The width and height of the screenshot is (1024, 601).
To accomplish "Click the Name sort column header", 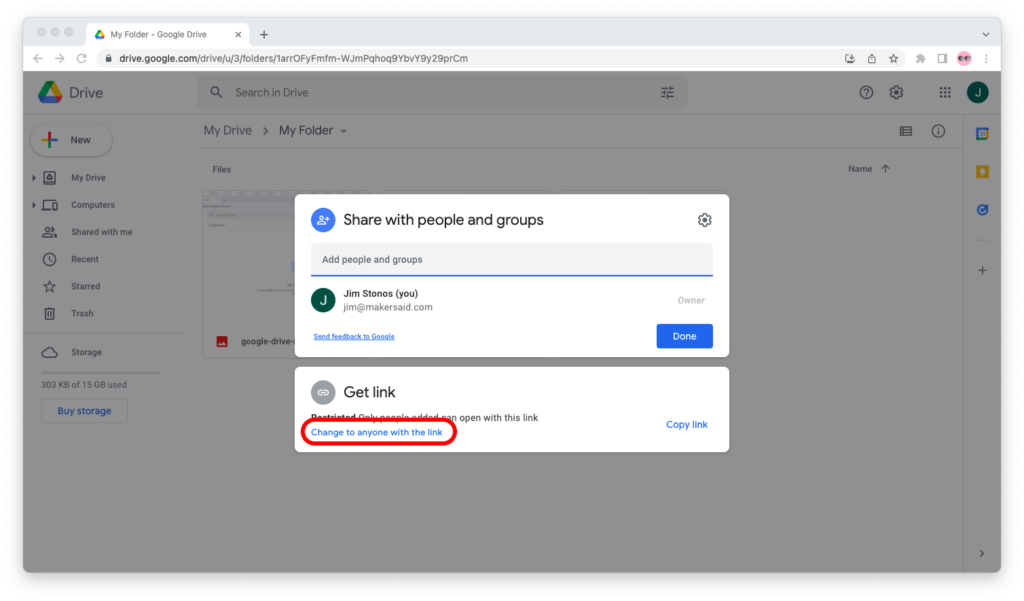I will click(860, 169).
